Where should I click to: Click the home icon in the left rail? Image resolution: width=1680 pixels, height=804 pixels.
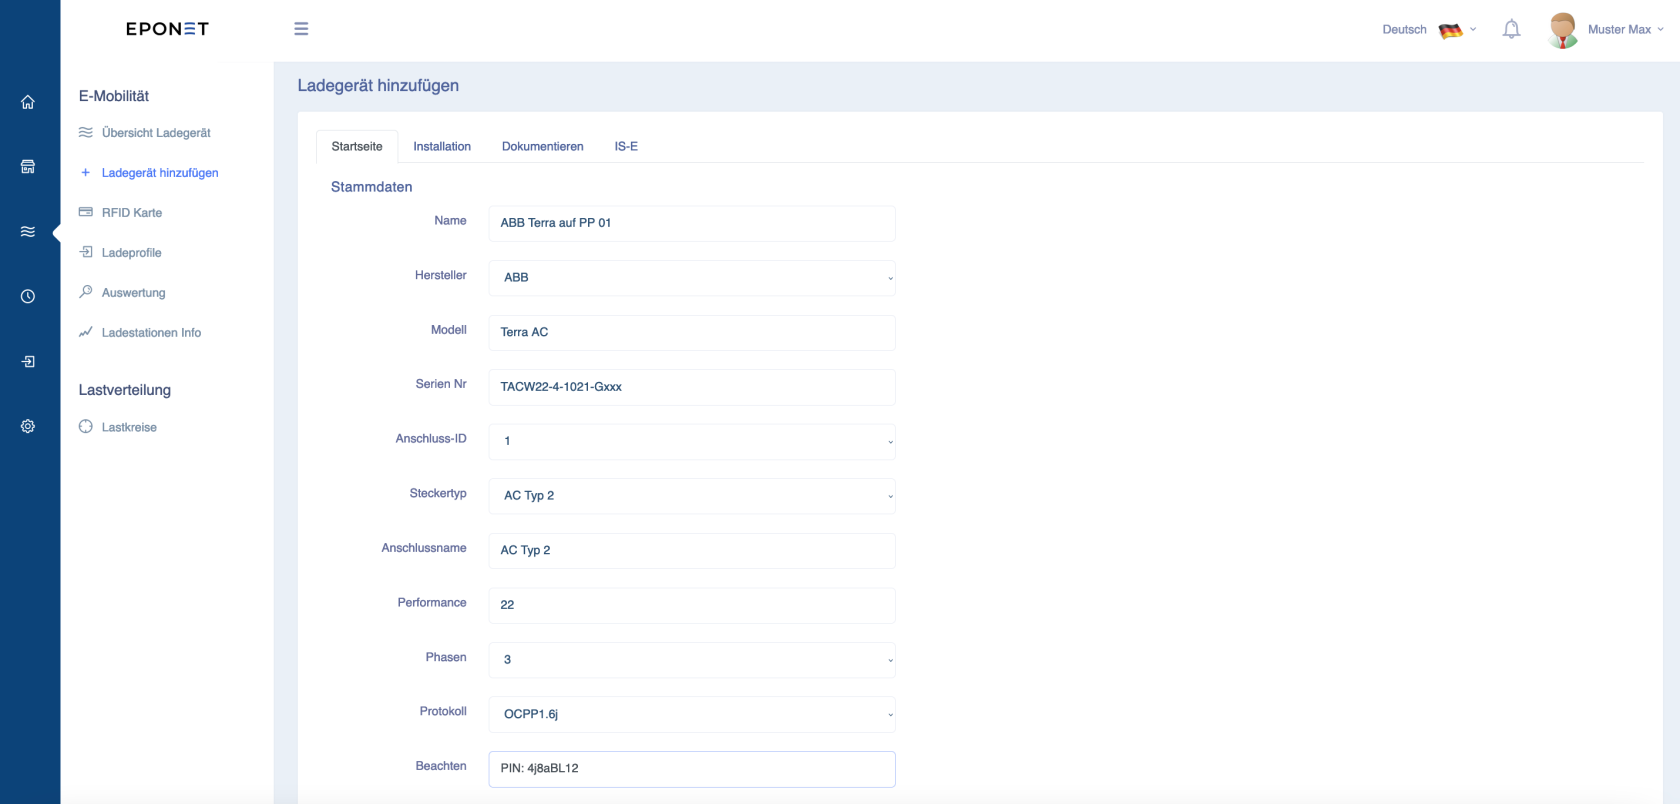coord(28,102)
